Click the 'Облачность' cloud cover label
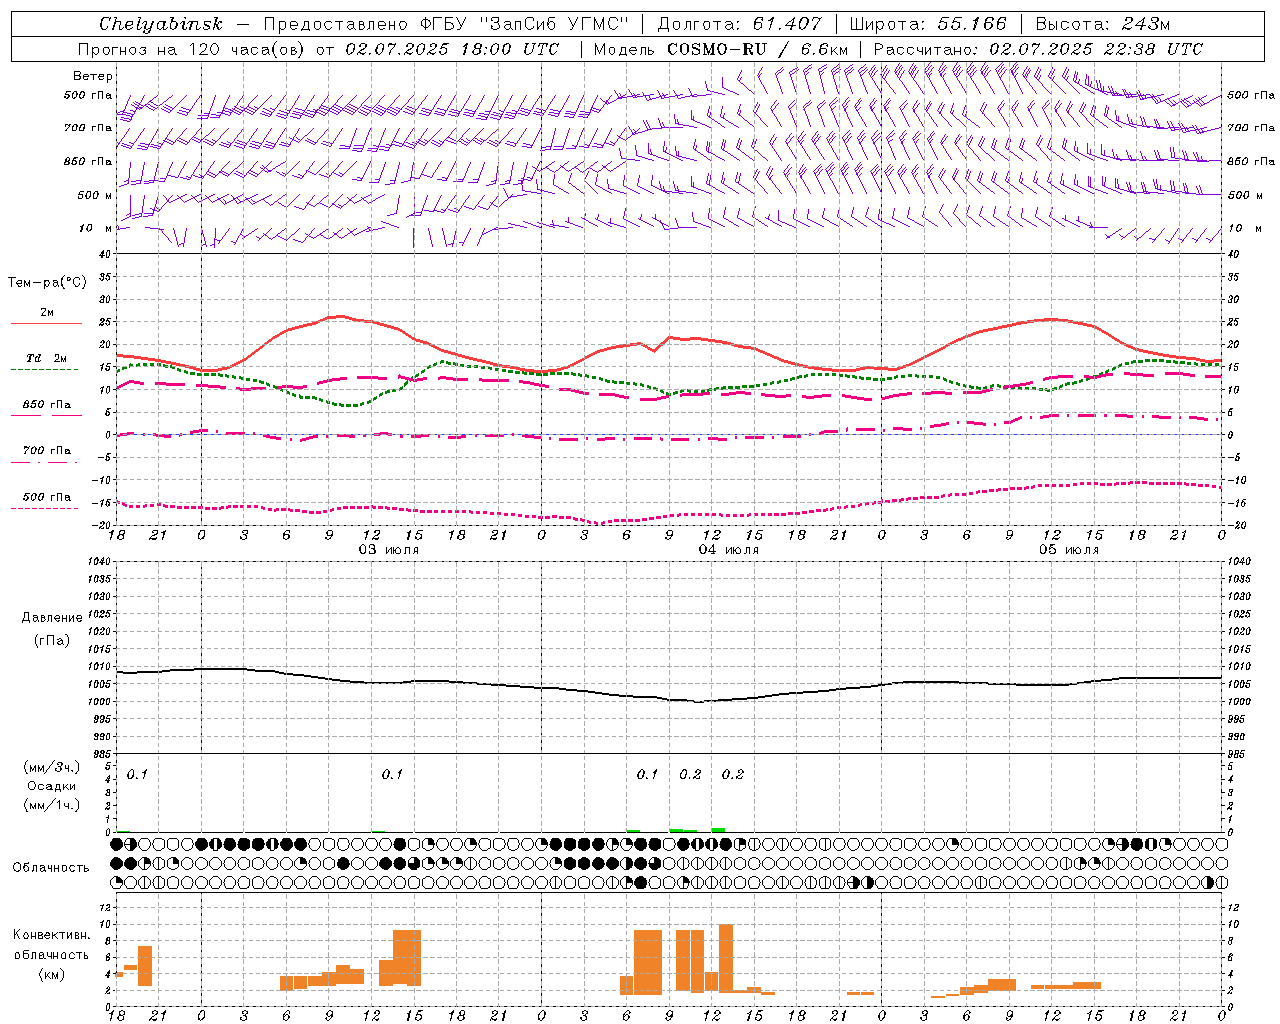The image size is (1280, 1024). point(51,867)
